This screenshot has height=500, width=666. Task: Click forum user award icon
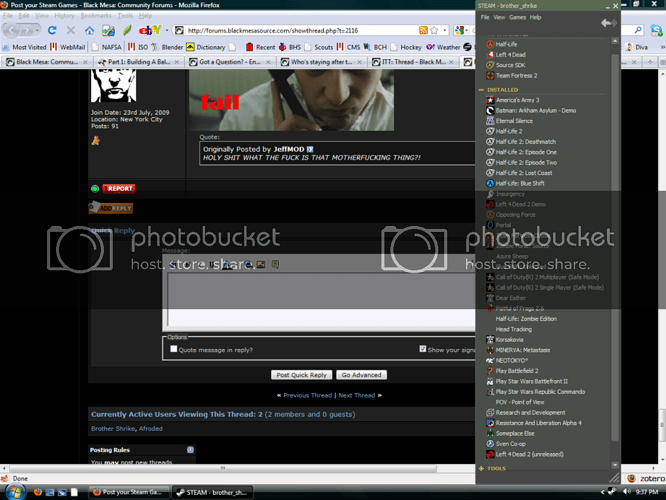(x=96, y=141)
